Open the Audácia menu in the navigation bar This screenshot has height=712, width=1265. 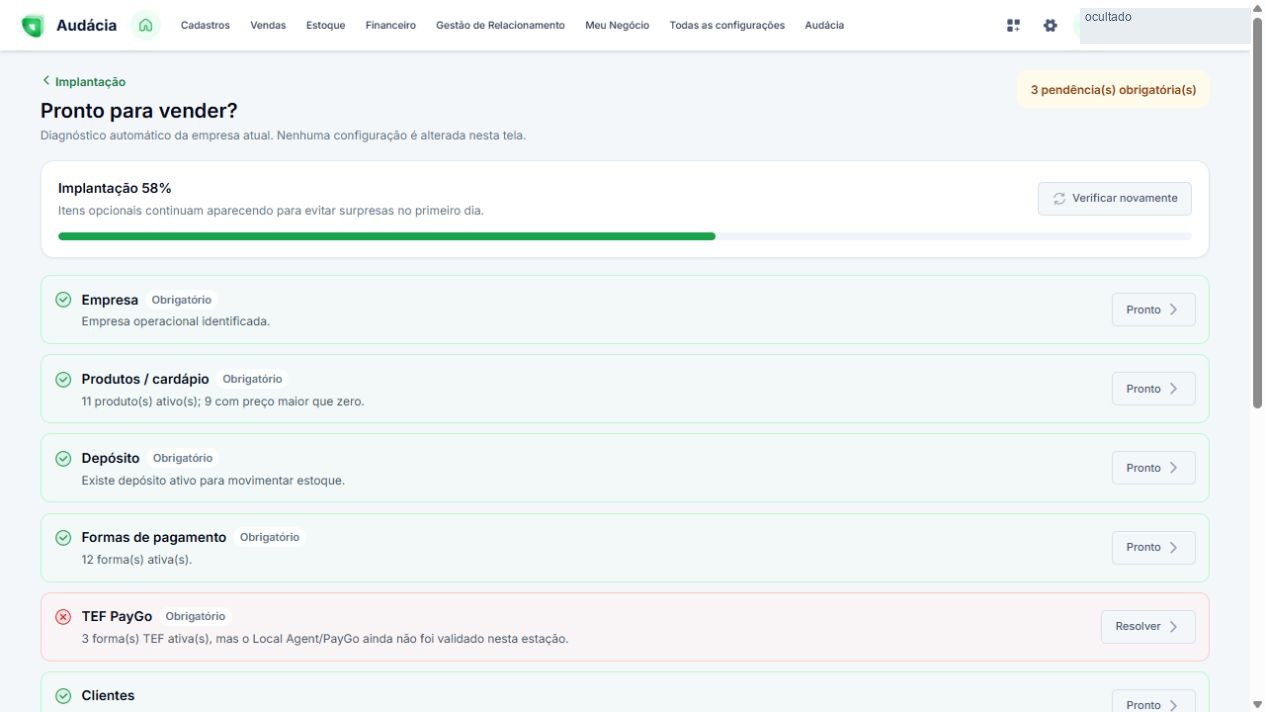coord(824,25)
